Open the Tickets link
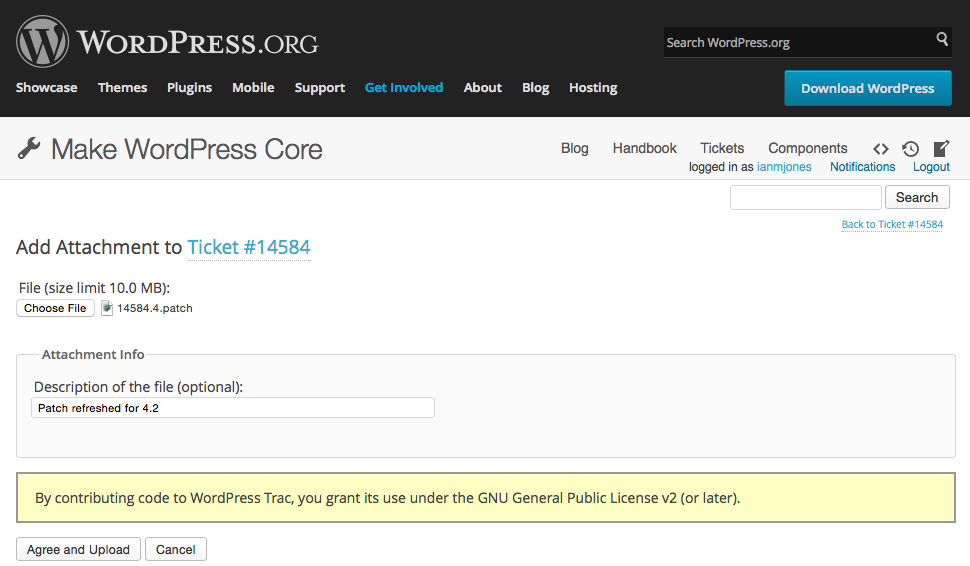This screenshot has width=970, height=566. point(722,148)
